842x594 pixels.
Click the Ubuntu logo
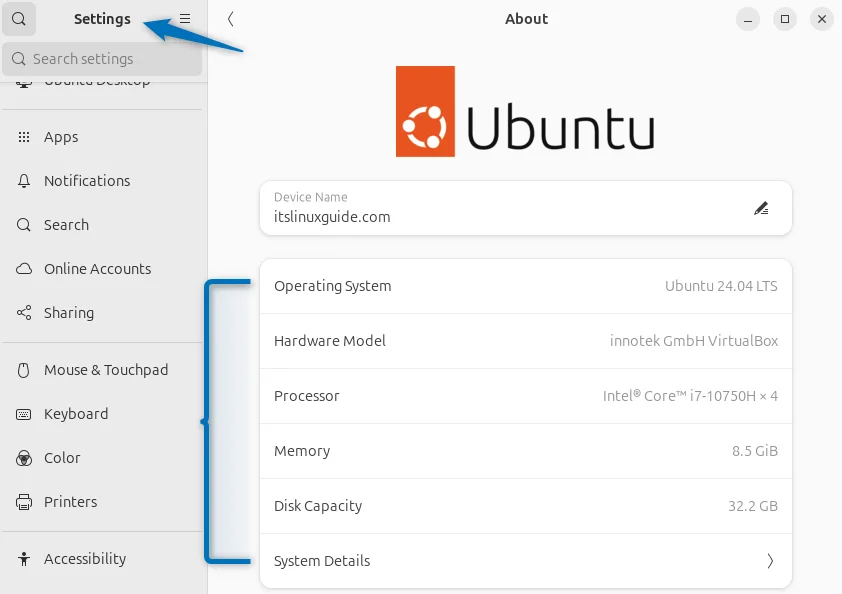coord(525,112)
